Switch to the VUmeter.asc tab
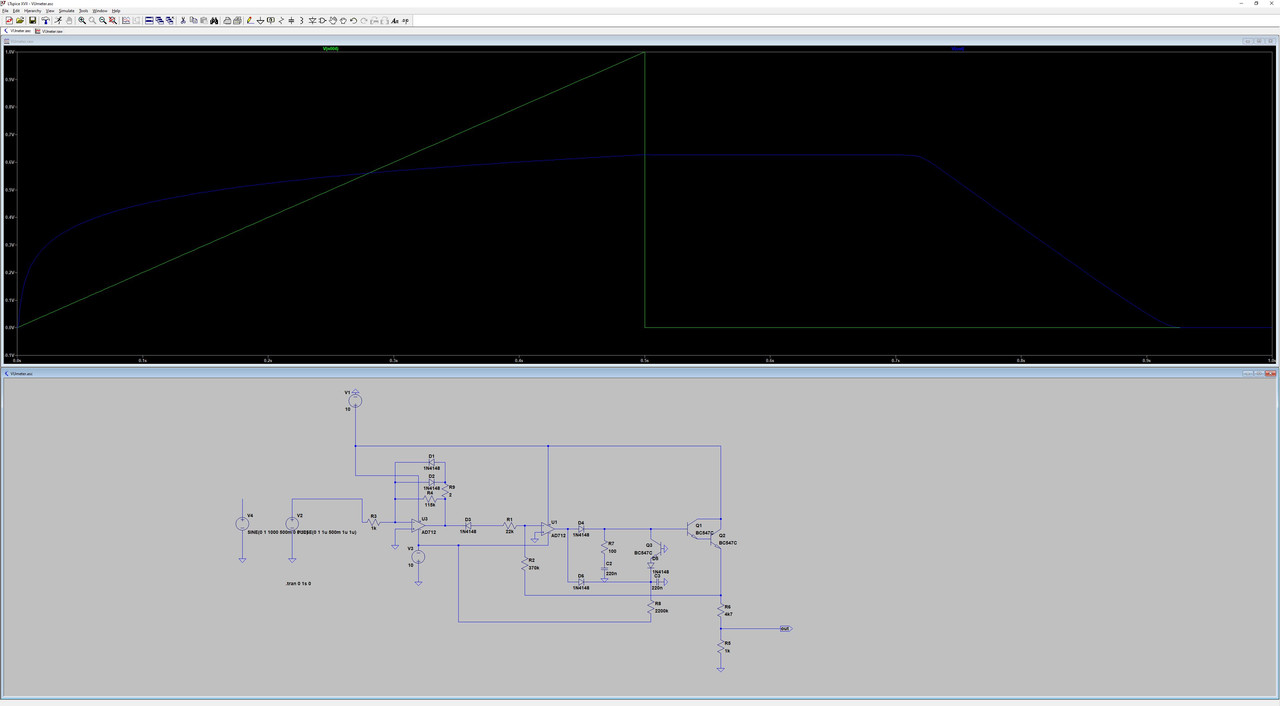 click(x=17, y=31)
